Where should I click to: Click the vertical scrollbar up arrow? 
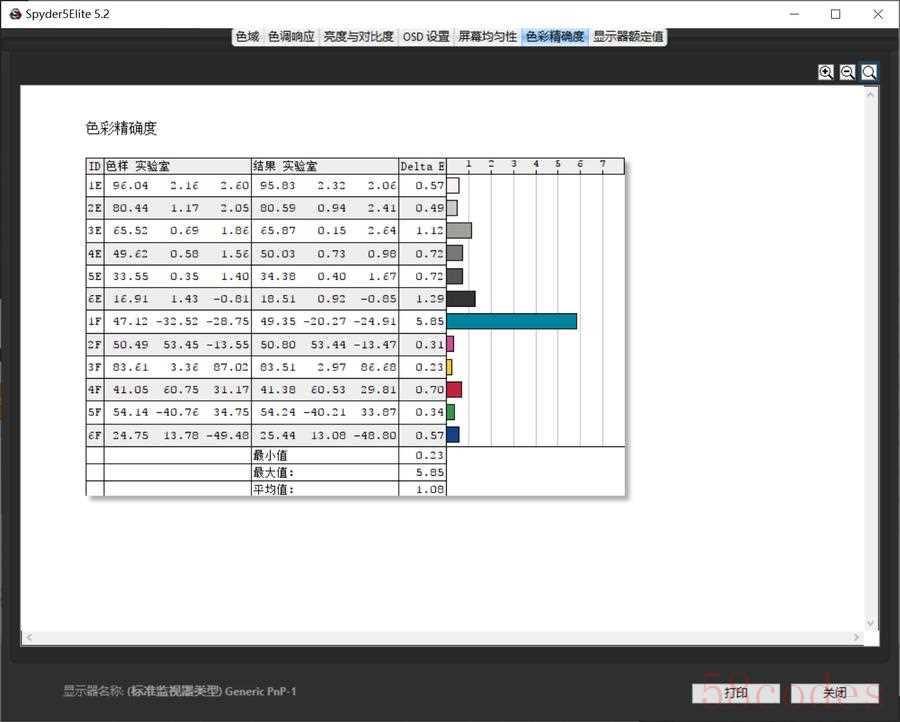871,92
